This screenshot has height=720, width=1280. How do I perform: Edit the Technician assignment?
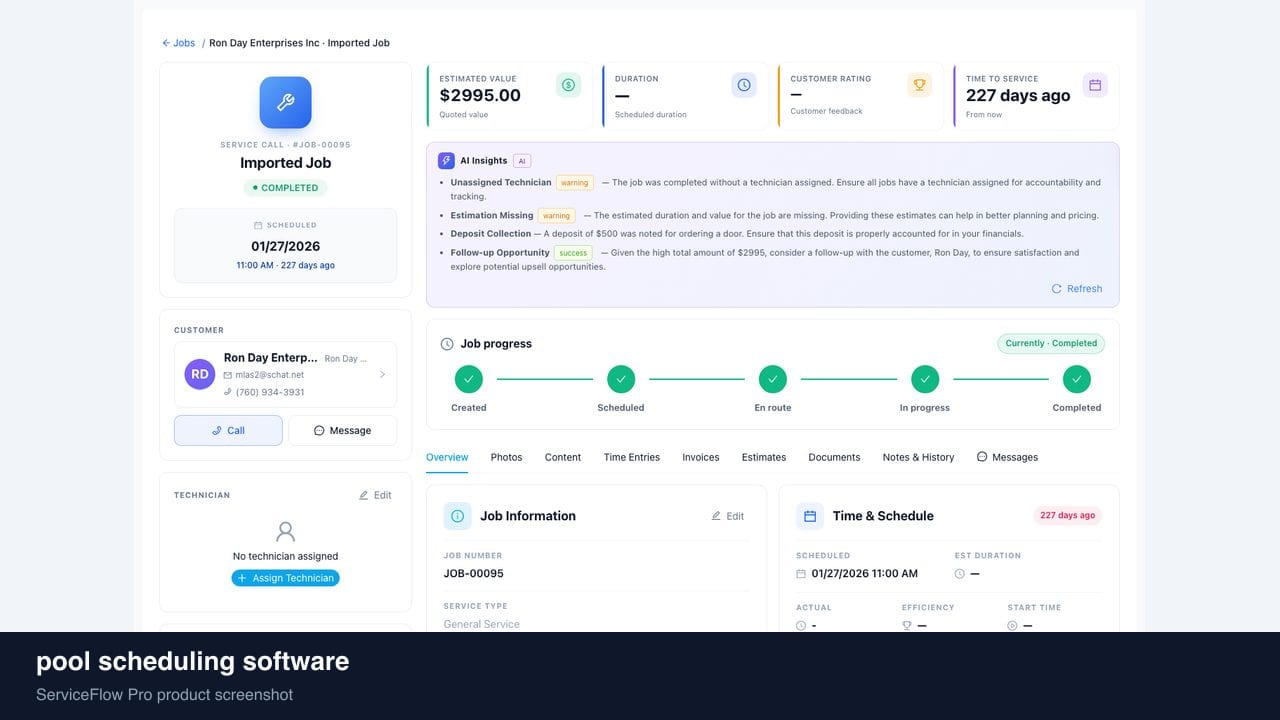pos(375,495)
